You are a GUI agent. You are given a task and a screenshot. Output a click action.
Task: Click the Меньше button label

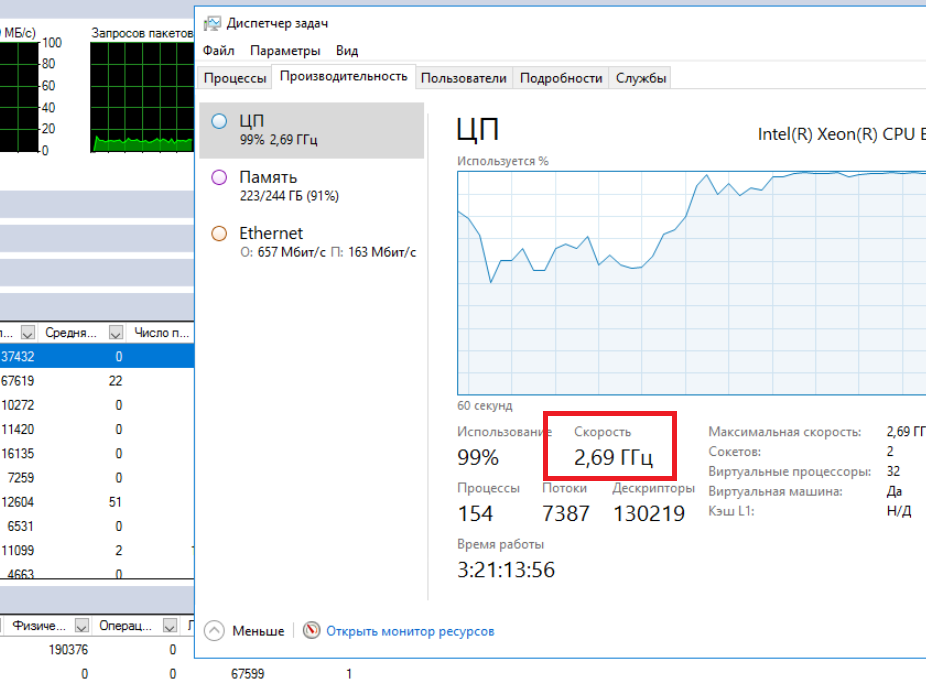coord(258,631)
